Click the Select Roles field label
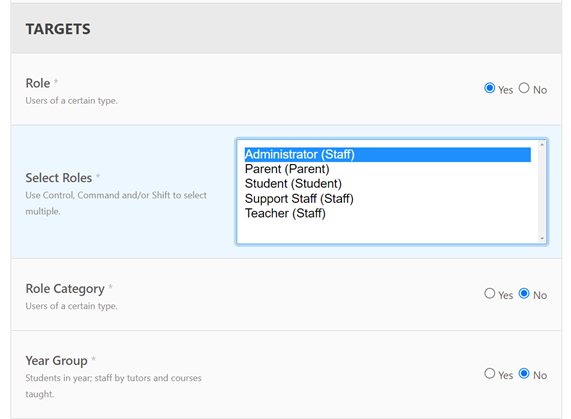Screen dimensions: 571x419 59,178
